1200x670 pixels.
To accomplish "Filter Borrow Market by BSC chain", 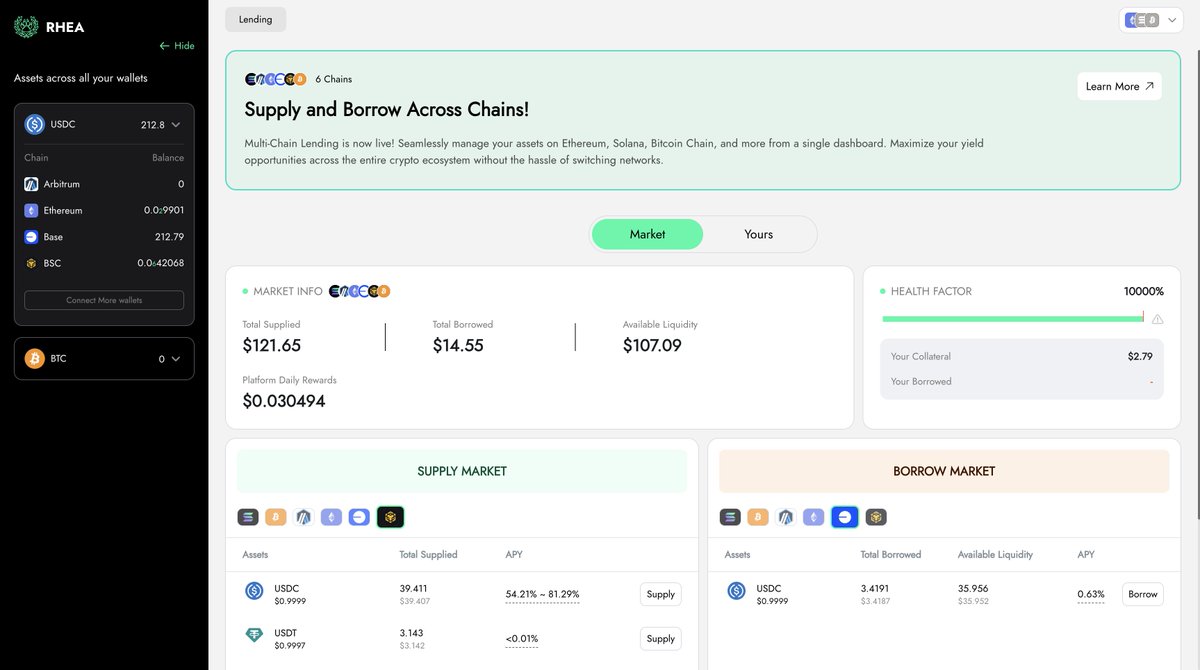I will [x=876, y=517].
